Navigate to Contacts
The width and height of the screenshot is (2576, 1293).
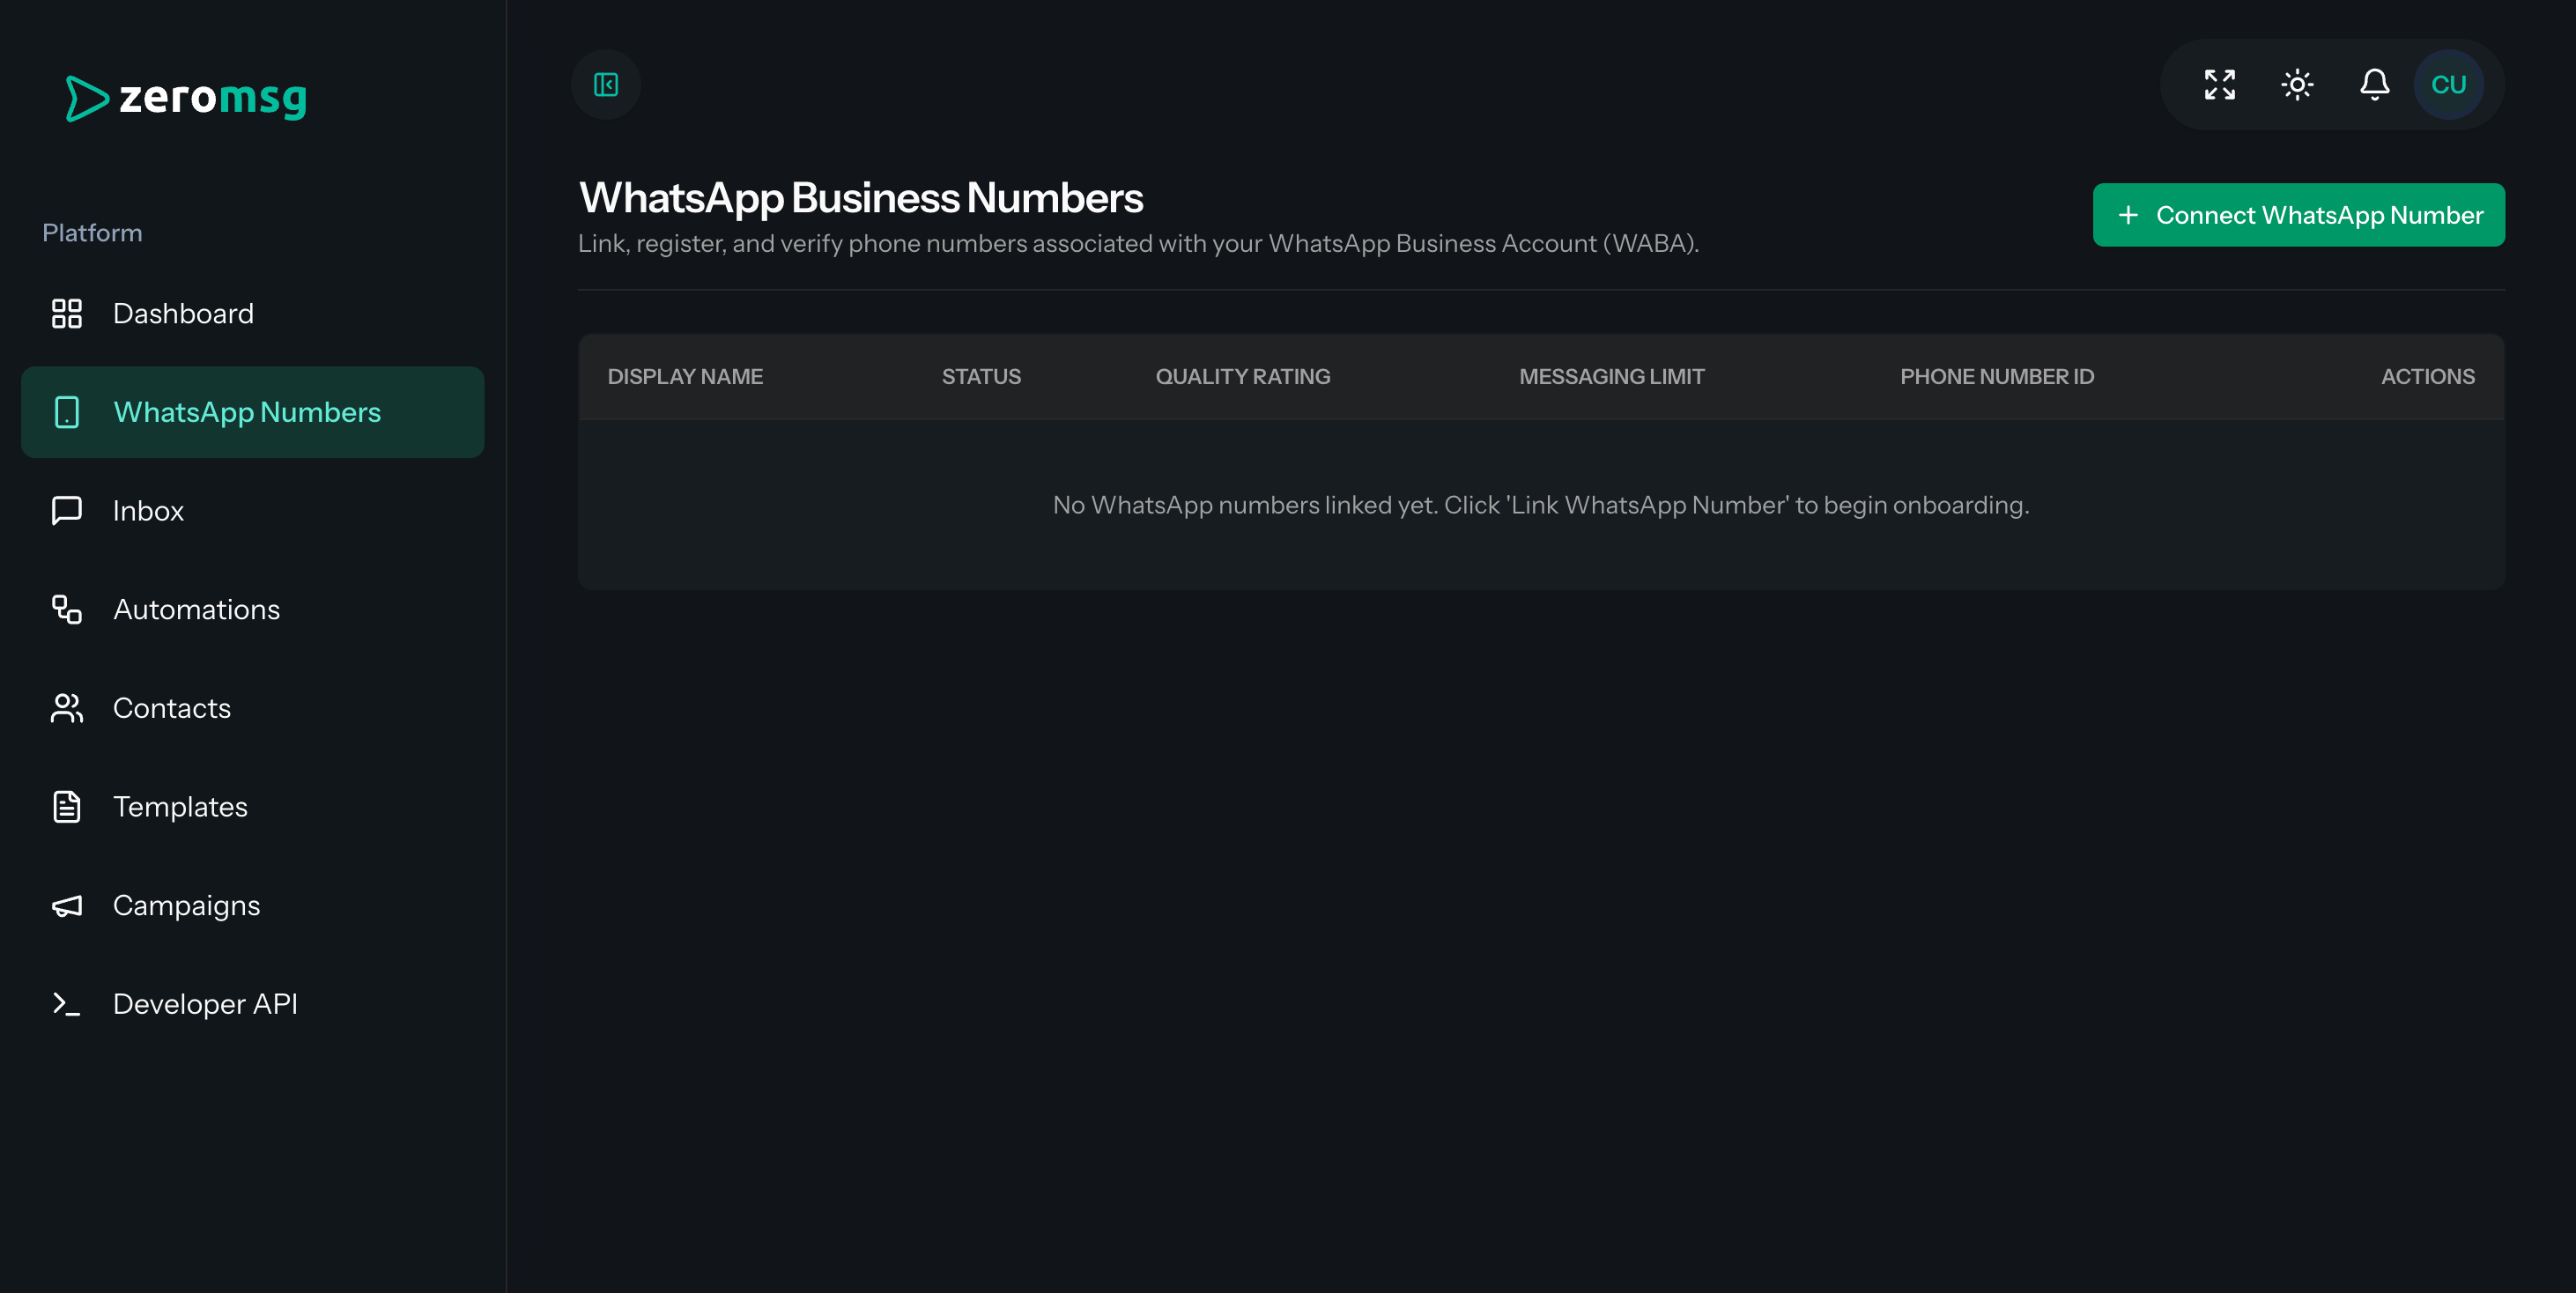click(x=253, y=708)
